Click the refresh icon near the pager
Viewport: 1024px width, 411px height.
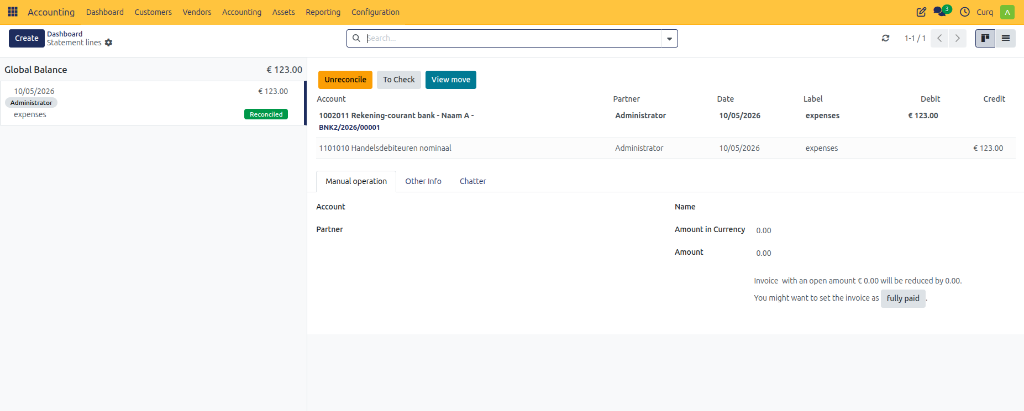coord(886,39)
